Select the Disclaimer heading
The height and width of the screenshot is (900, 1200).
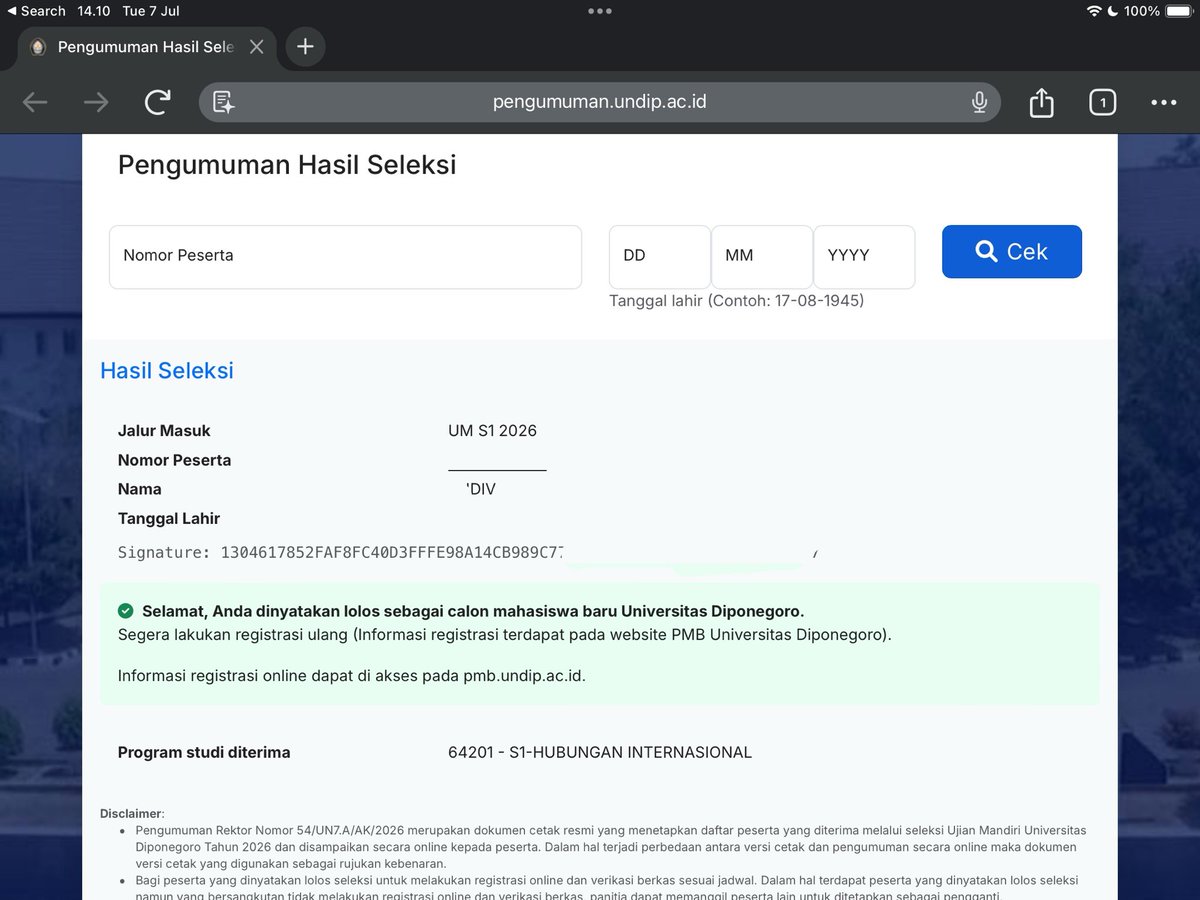point(132,813)
